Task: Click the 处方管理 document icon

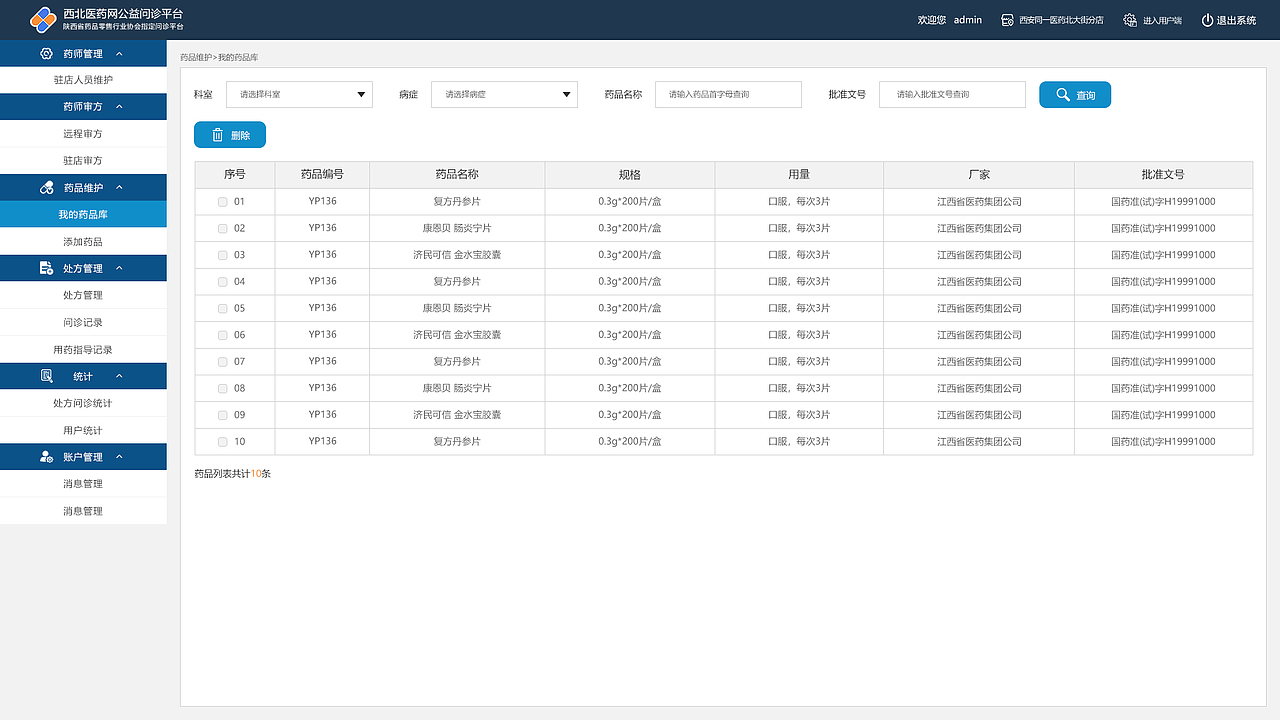Action: pos(46,269)
